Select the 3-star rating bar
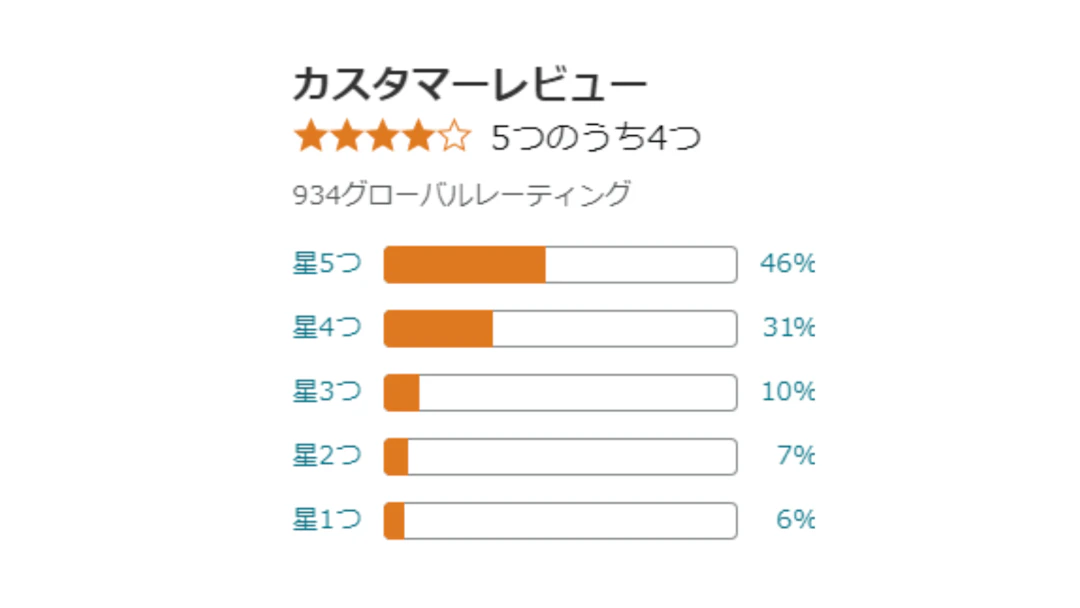 [560, 392]
